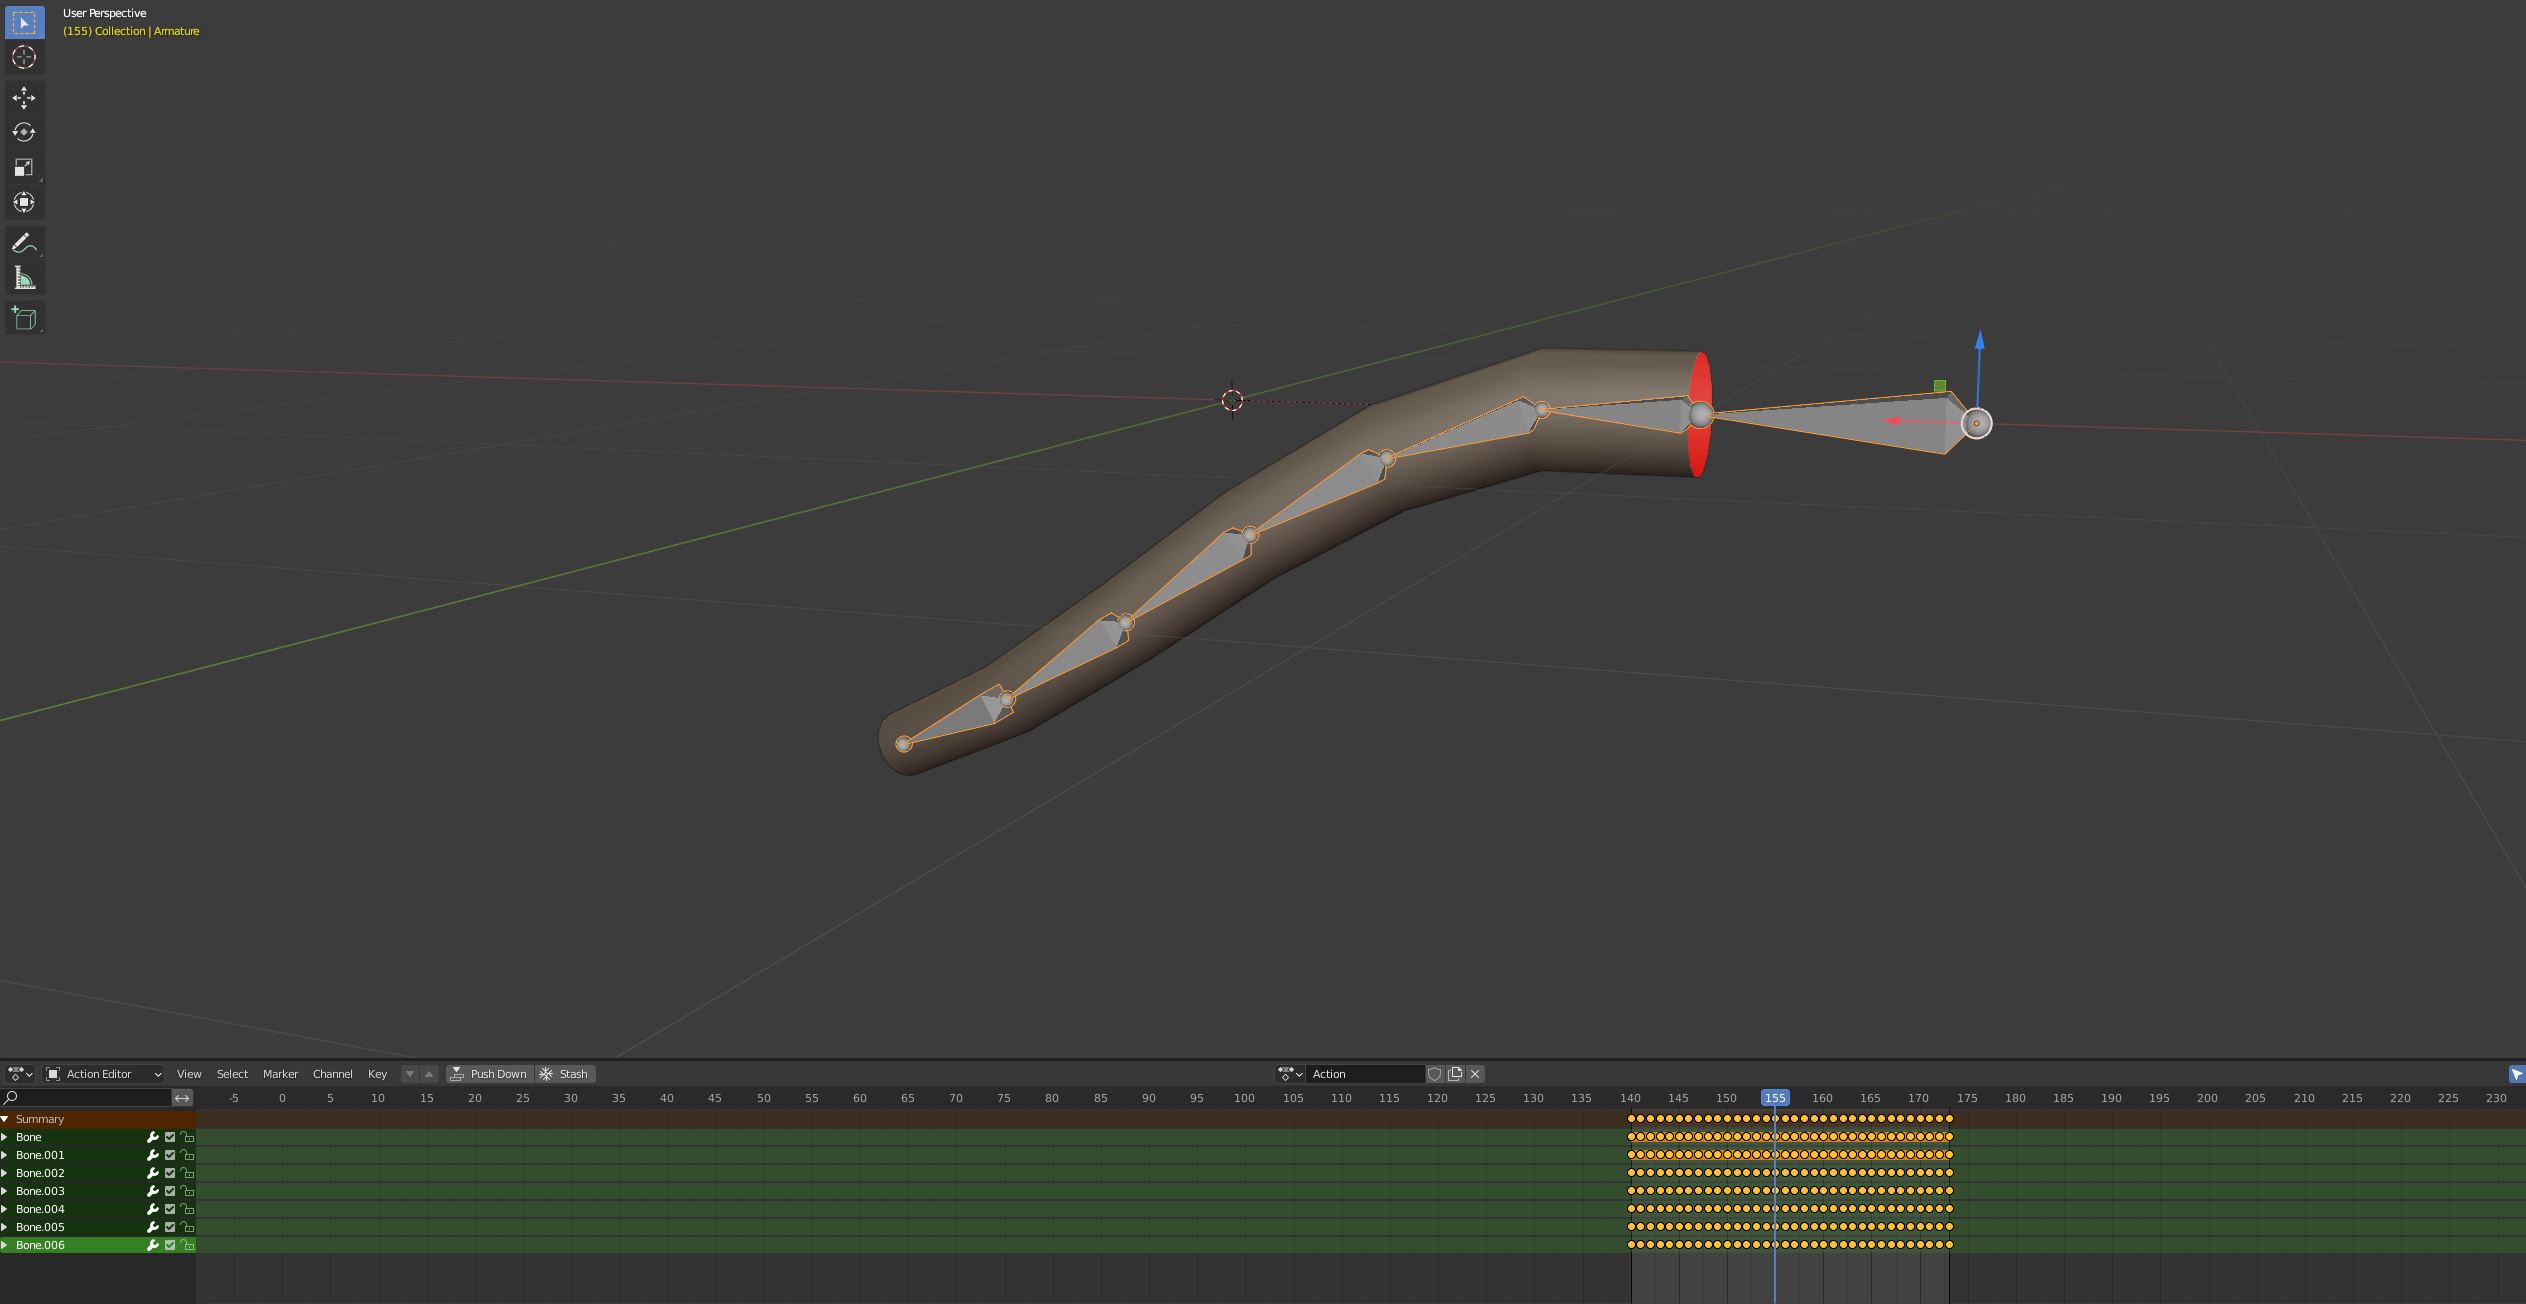Open the Action Editor mode dropdown
The image size is (2526, 1304).
[104, 1074]
